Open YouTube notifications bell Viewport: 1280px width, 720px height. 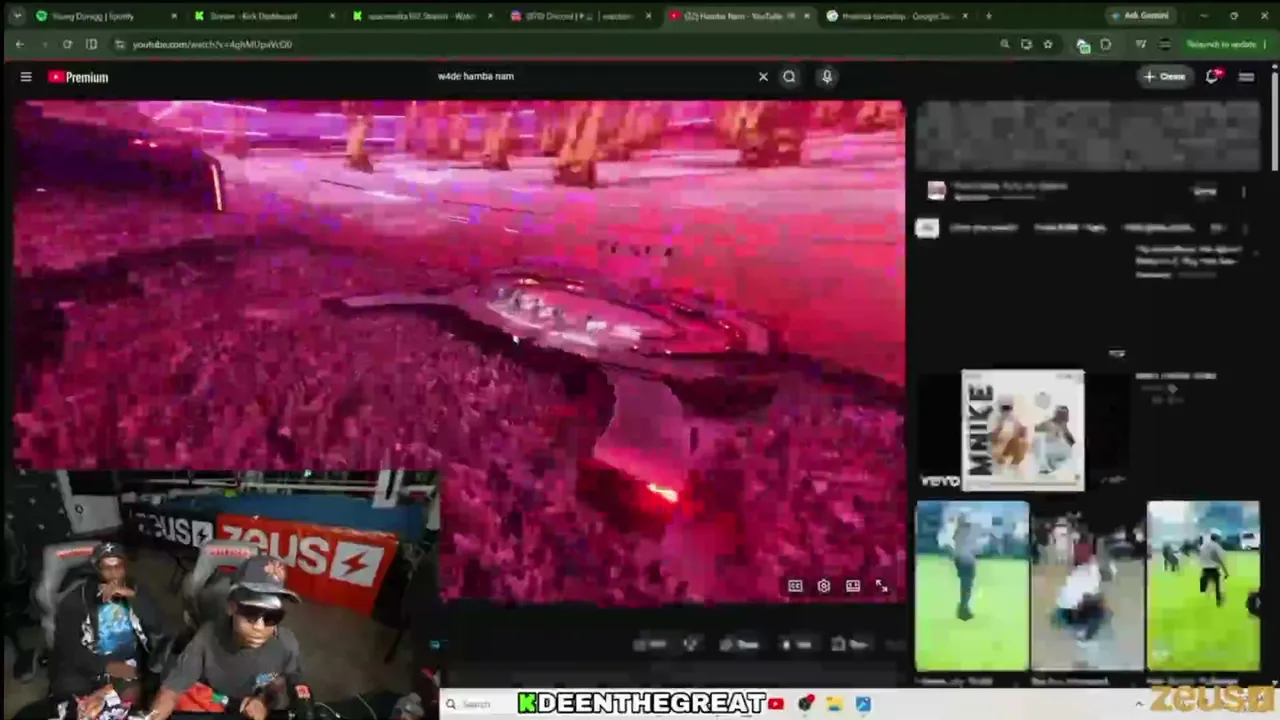coord(1212,77)
